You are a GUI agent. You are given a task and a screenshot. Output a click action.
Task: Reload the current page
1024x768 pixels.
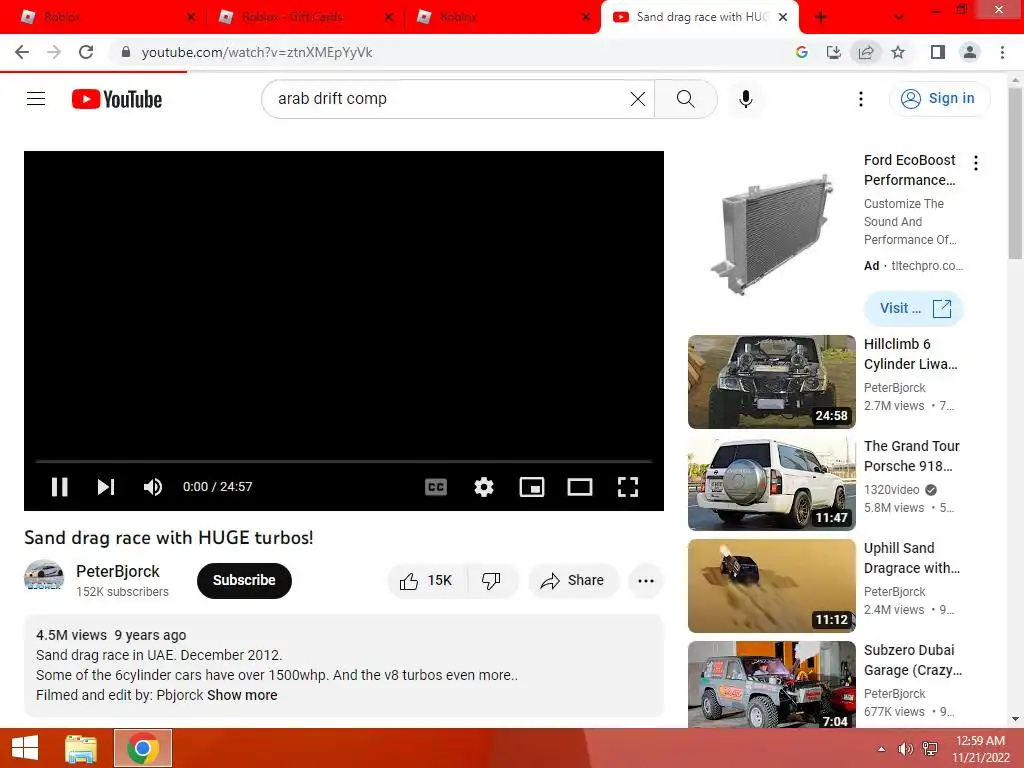pos(86,52)
